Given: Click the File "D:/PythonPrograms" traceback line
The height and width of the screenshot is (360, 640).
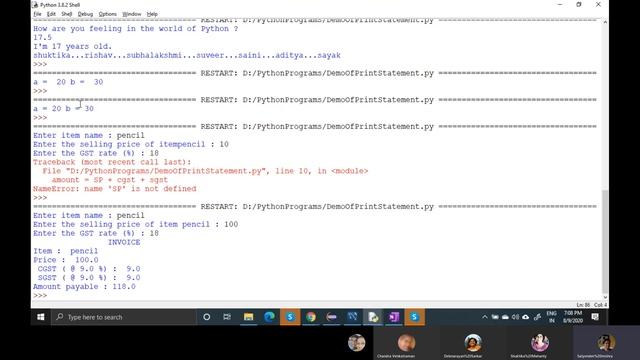Looking at the screenshot, I should coord(205,171).
